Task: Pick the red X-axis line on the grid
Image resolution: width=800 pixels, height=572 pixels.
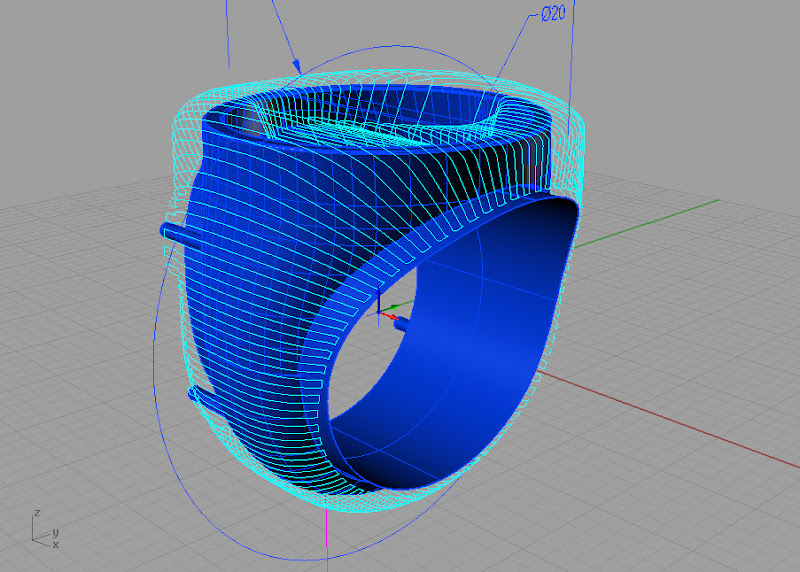Action: (669, 420)
